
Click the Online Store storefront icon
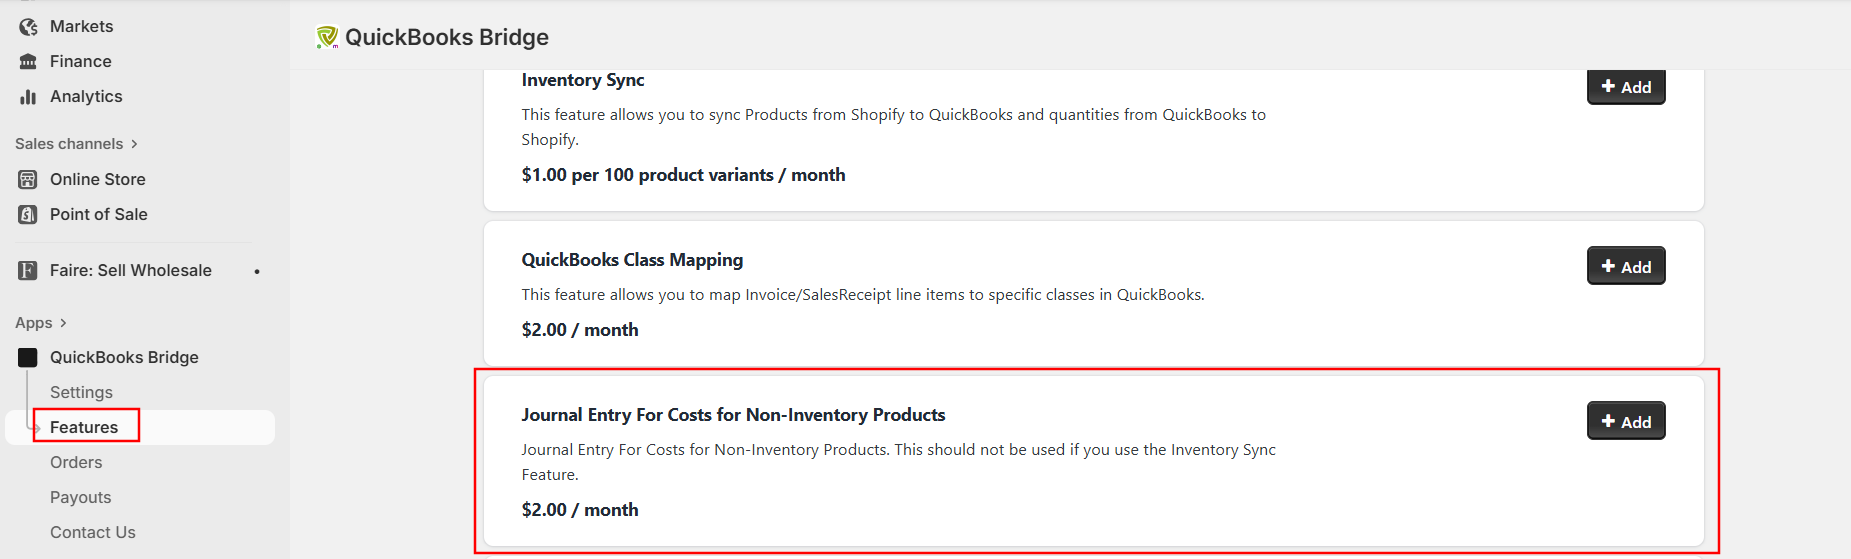28,179
